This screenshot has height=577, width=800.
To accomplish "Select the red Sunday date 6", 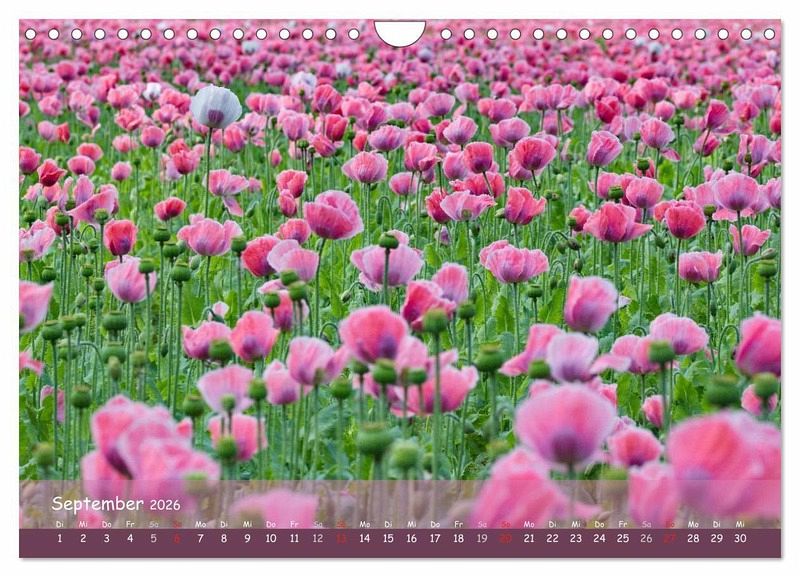I will pyautogui.click(x=177, y=538).
